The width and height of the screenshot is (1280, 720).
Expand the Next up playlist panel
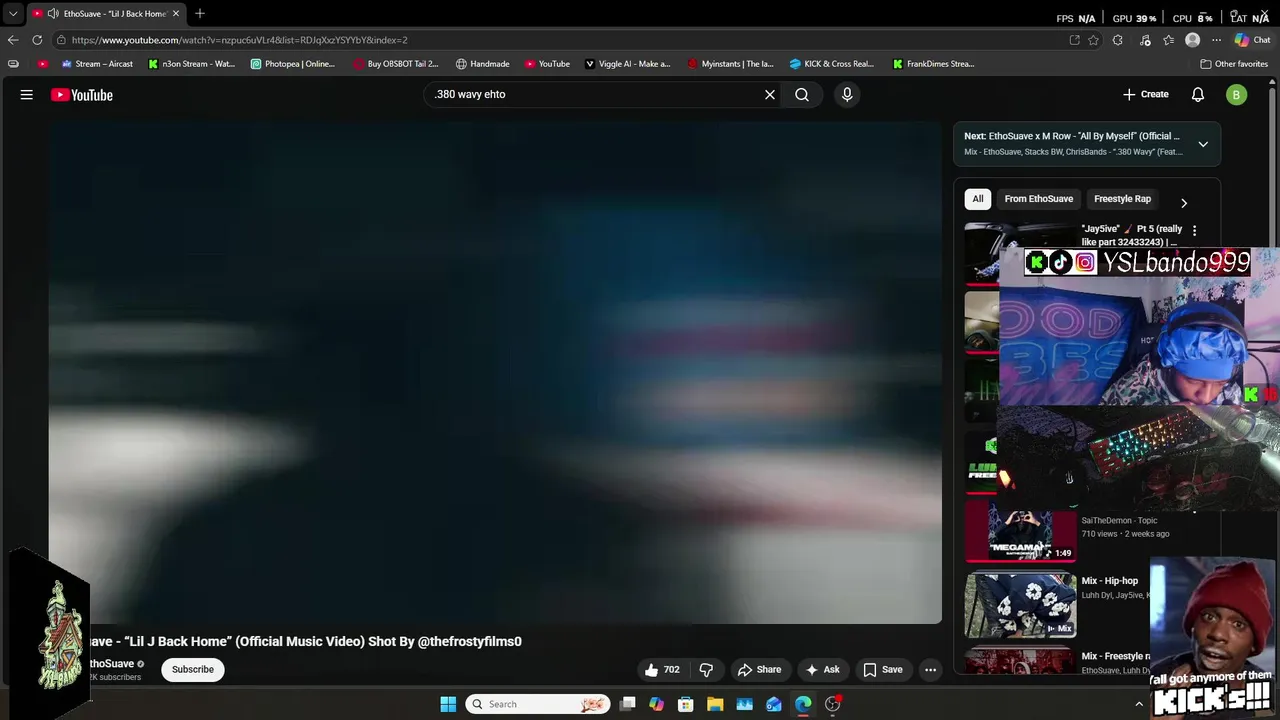[1203, 144]
